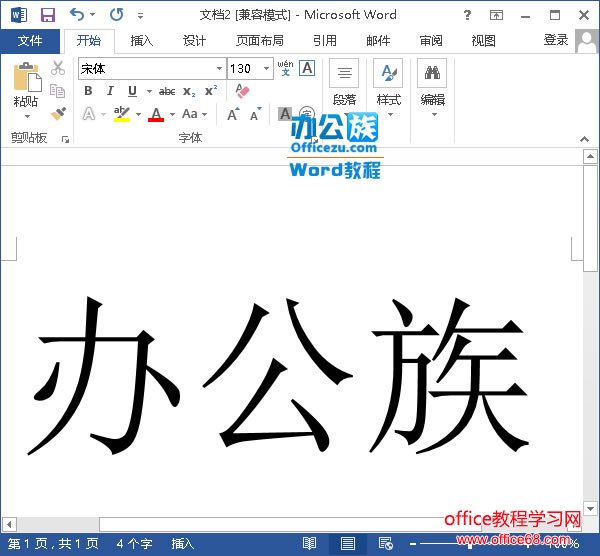Select the Format Painter brush
The image size is (600, 556).
click(x=58, y=113)
